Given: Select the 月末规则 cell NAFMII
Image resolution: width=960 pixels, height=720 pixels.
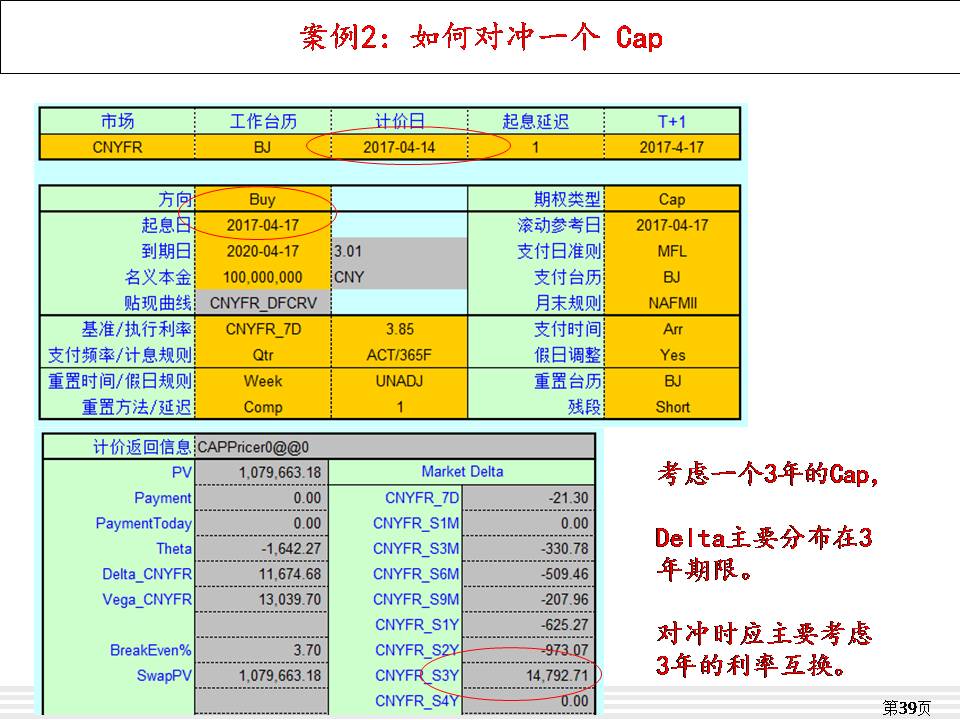Looking at the screenshot, I should (x=672, y=303).
